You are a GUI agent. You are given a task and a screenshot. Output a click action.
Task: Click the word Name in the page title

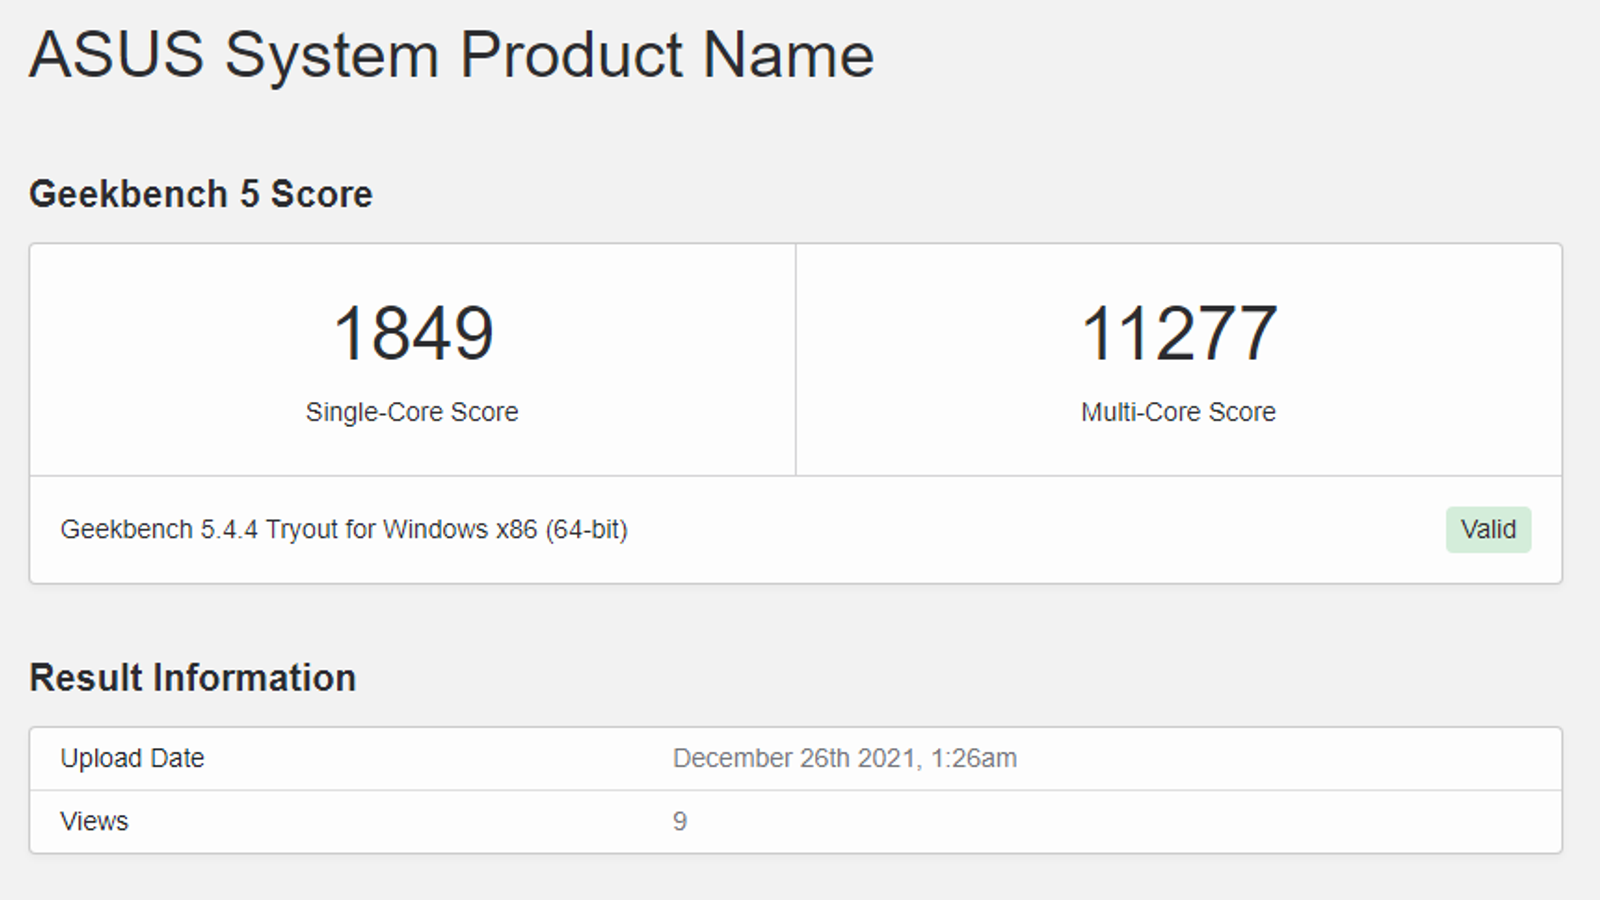[x=788, y=54]
